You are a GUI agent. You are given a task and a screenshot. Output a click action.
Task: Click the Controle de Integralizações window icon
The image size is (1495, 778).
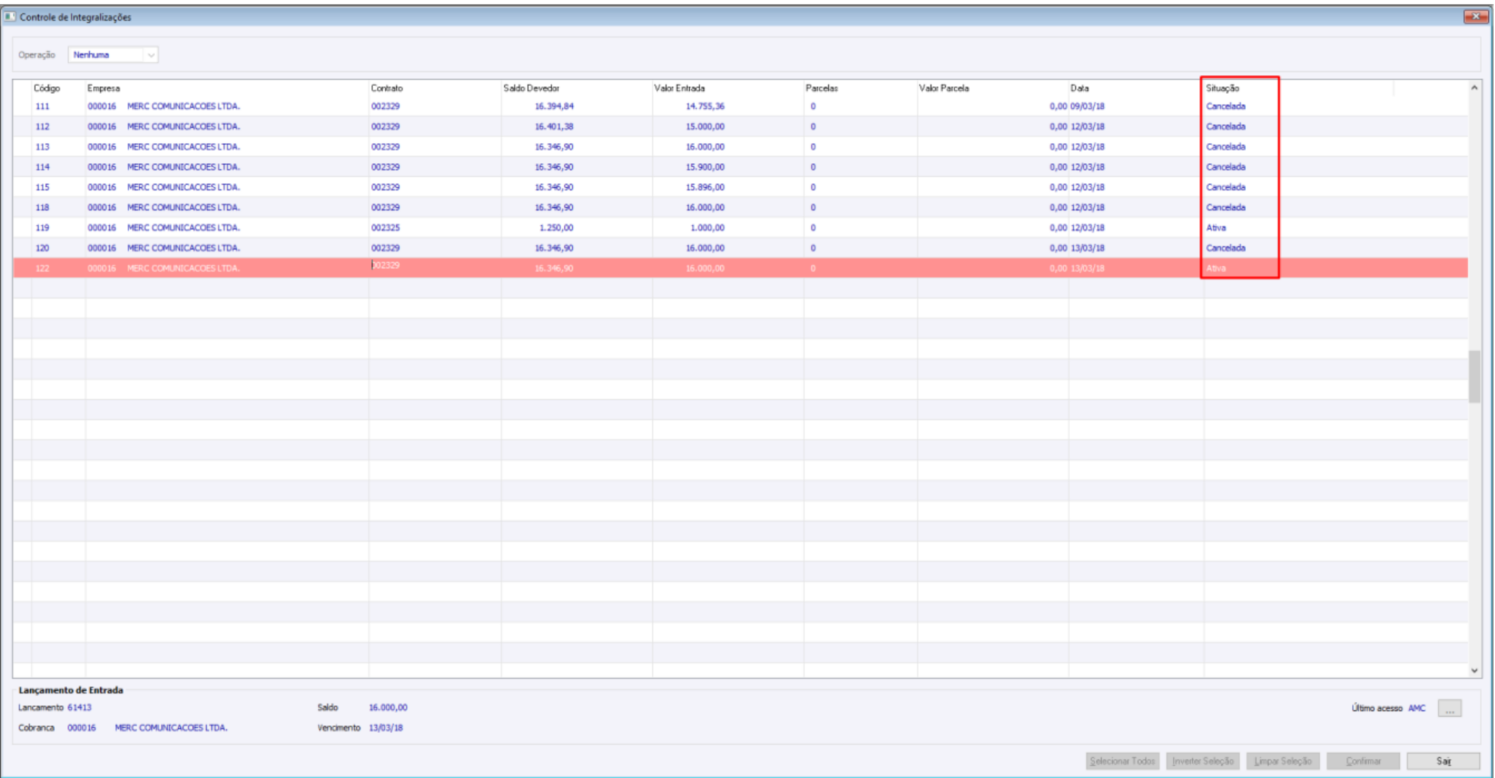pos(11,17)
